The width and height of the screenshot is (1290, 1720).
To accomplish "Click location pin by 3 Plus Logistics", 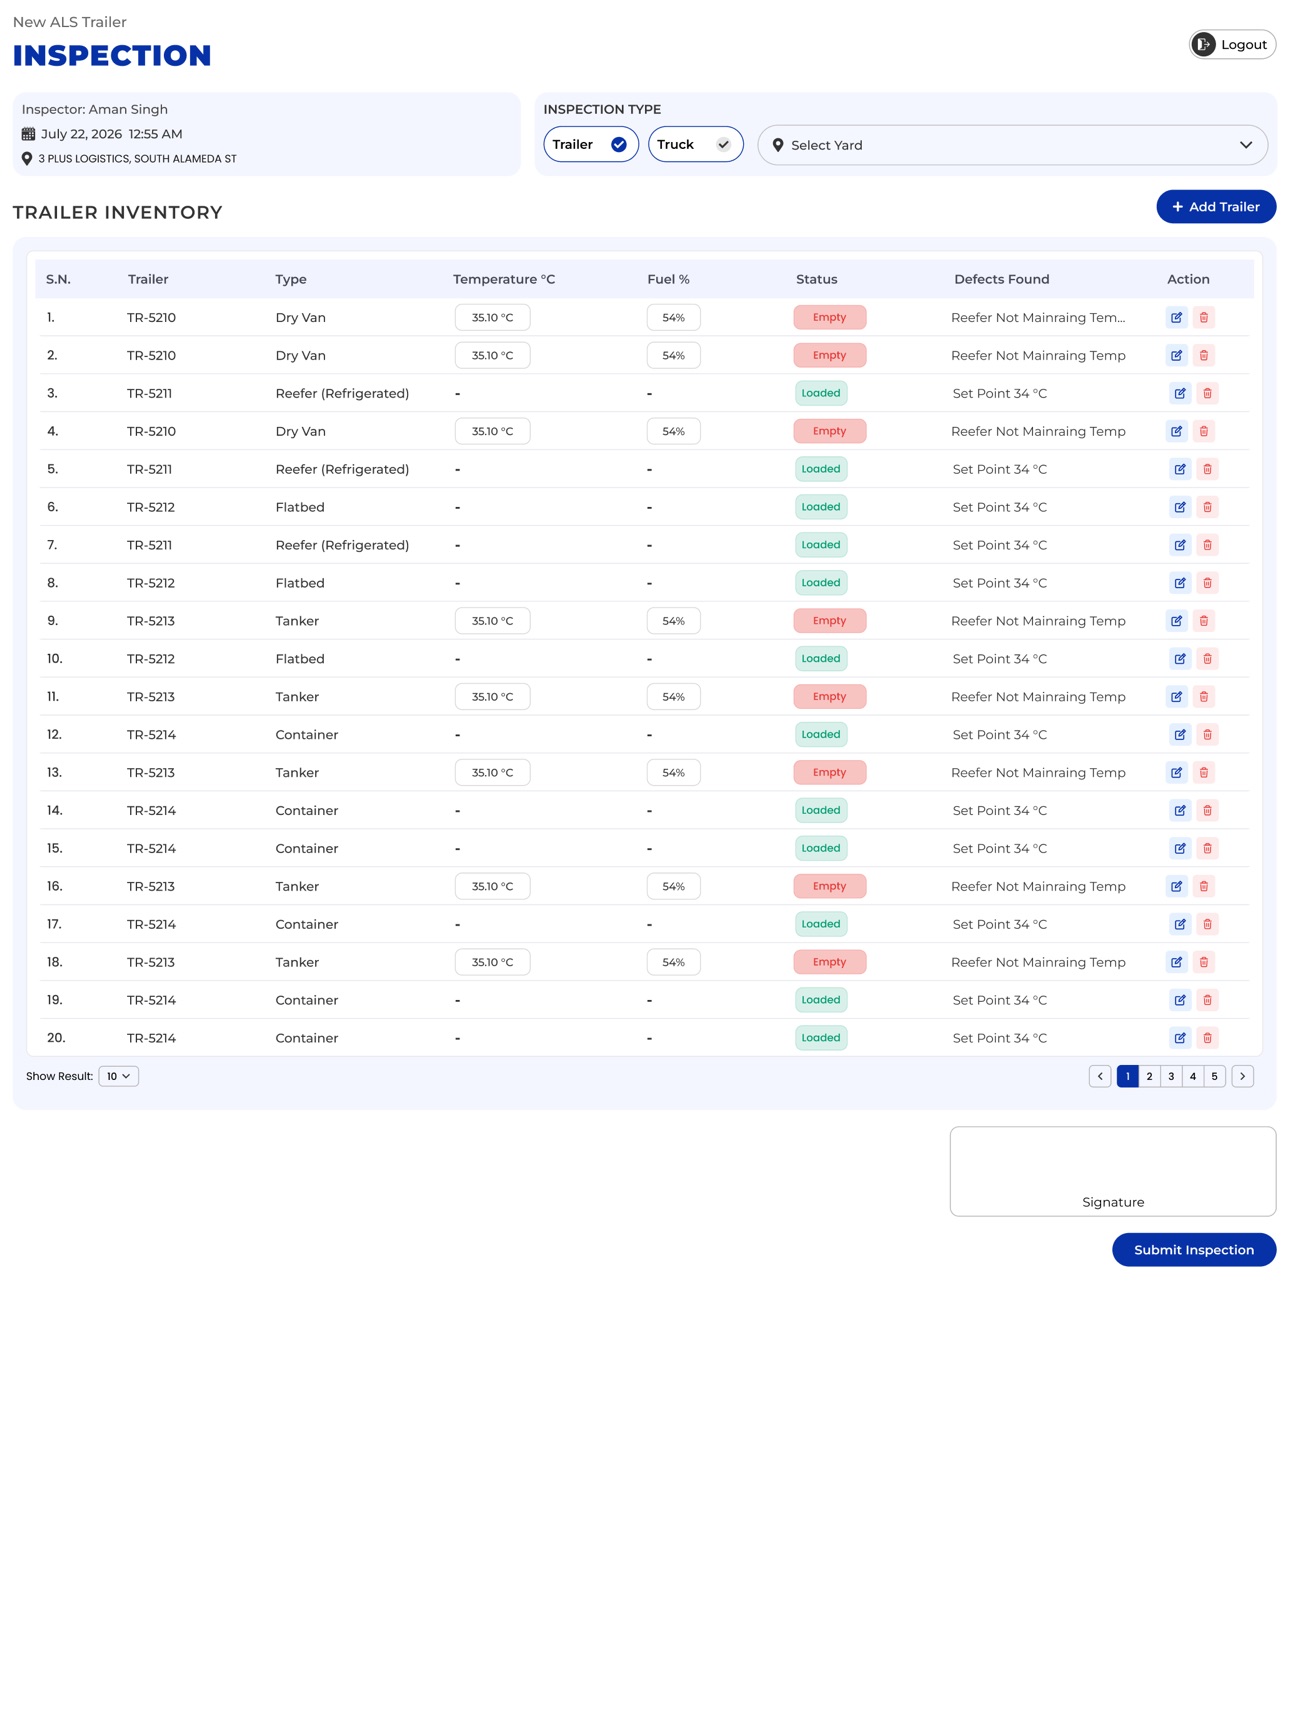I will tap(27, 159).
